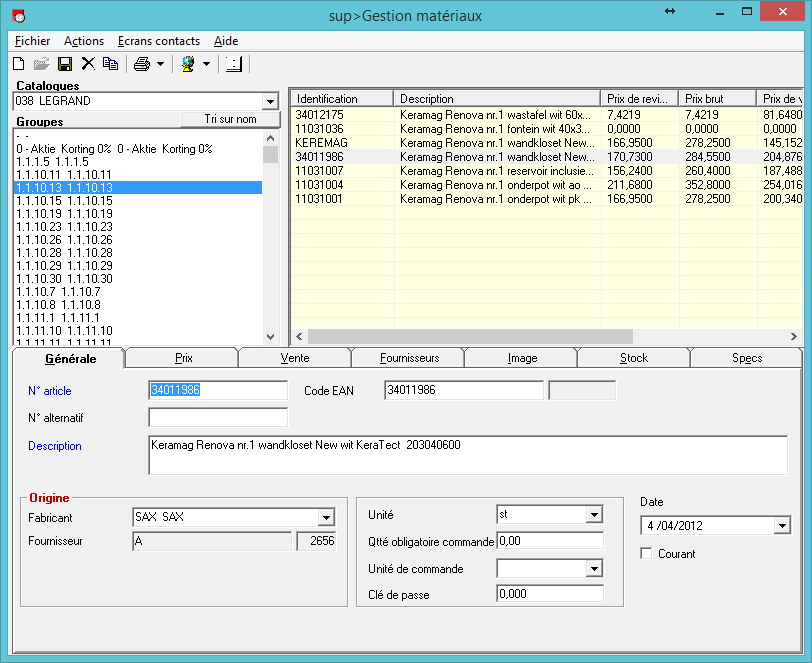Sort by Prix brut column header
Image resolution: width=812 pixels, height=663 pixels.
click(718, 98)
